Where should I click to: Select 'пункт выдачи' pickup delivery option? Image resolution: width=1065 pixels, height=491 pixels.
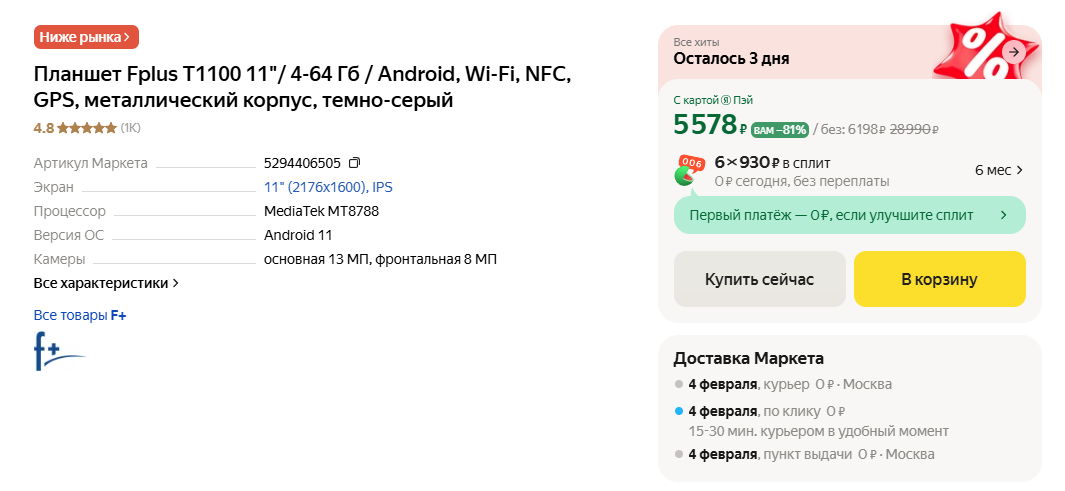(804, 454)
